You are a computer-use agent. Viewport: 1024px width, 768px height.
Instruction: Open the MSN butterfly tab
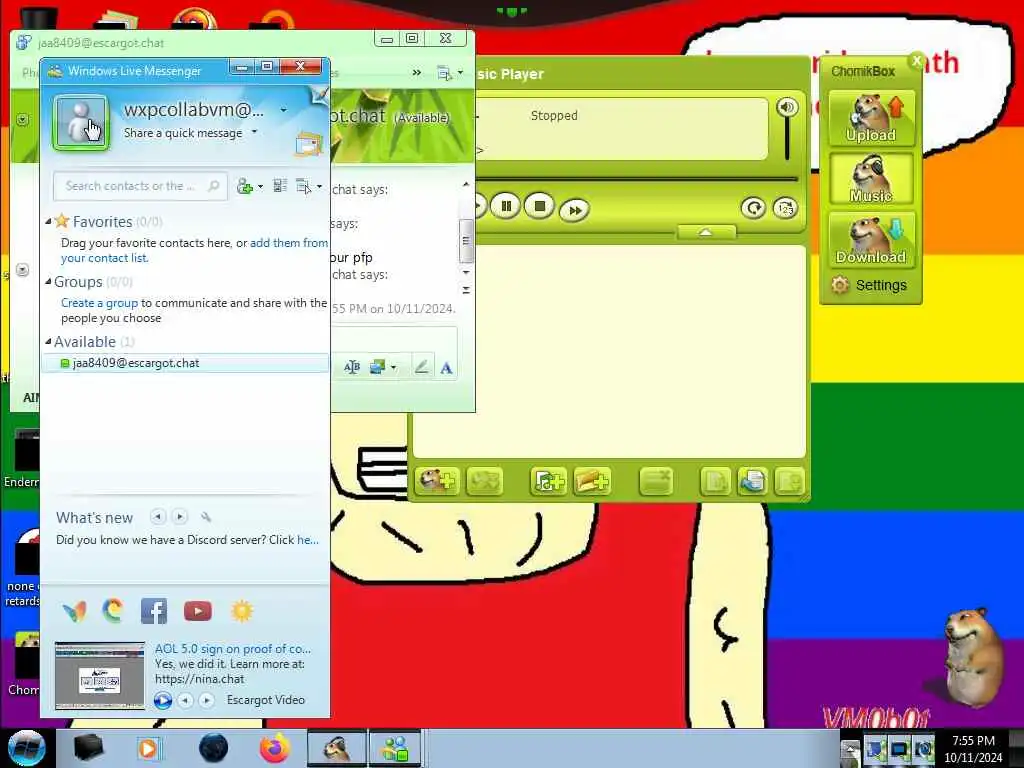click(74, 612)
